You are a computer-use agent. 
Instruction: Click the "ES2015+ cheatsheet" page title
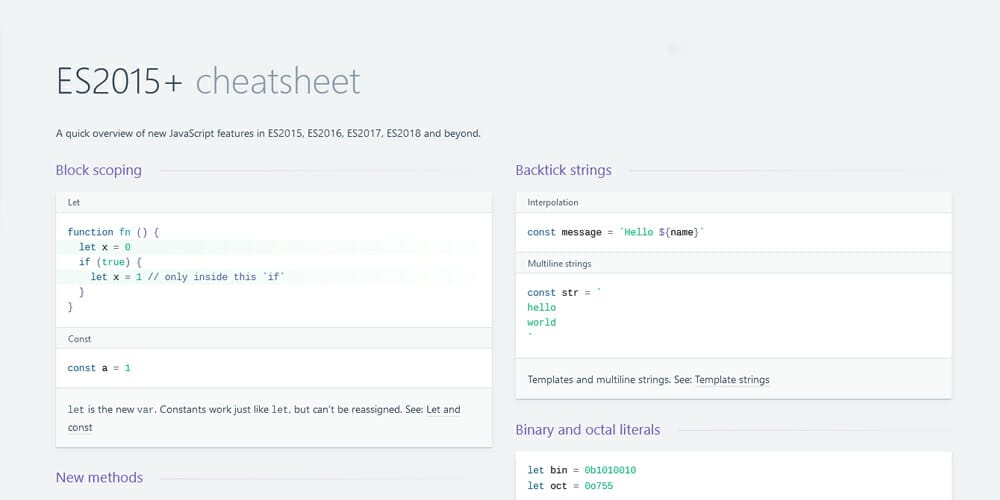pos(208,82)
